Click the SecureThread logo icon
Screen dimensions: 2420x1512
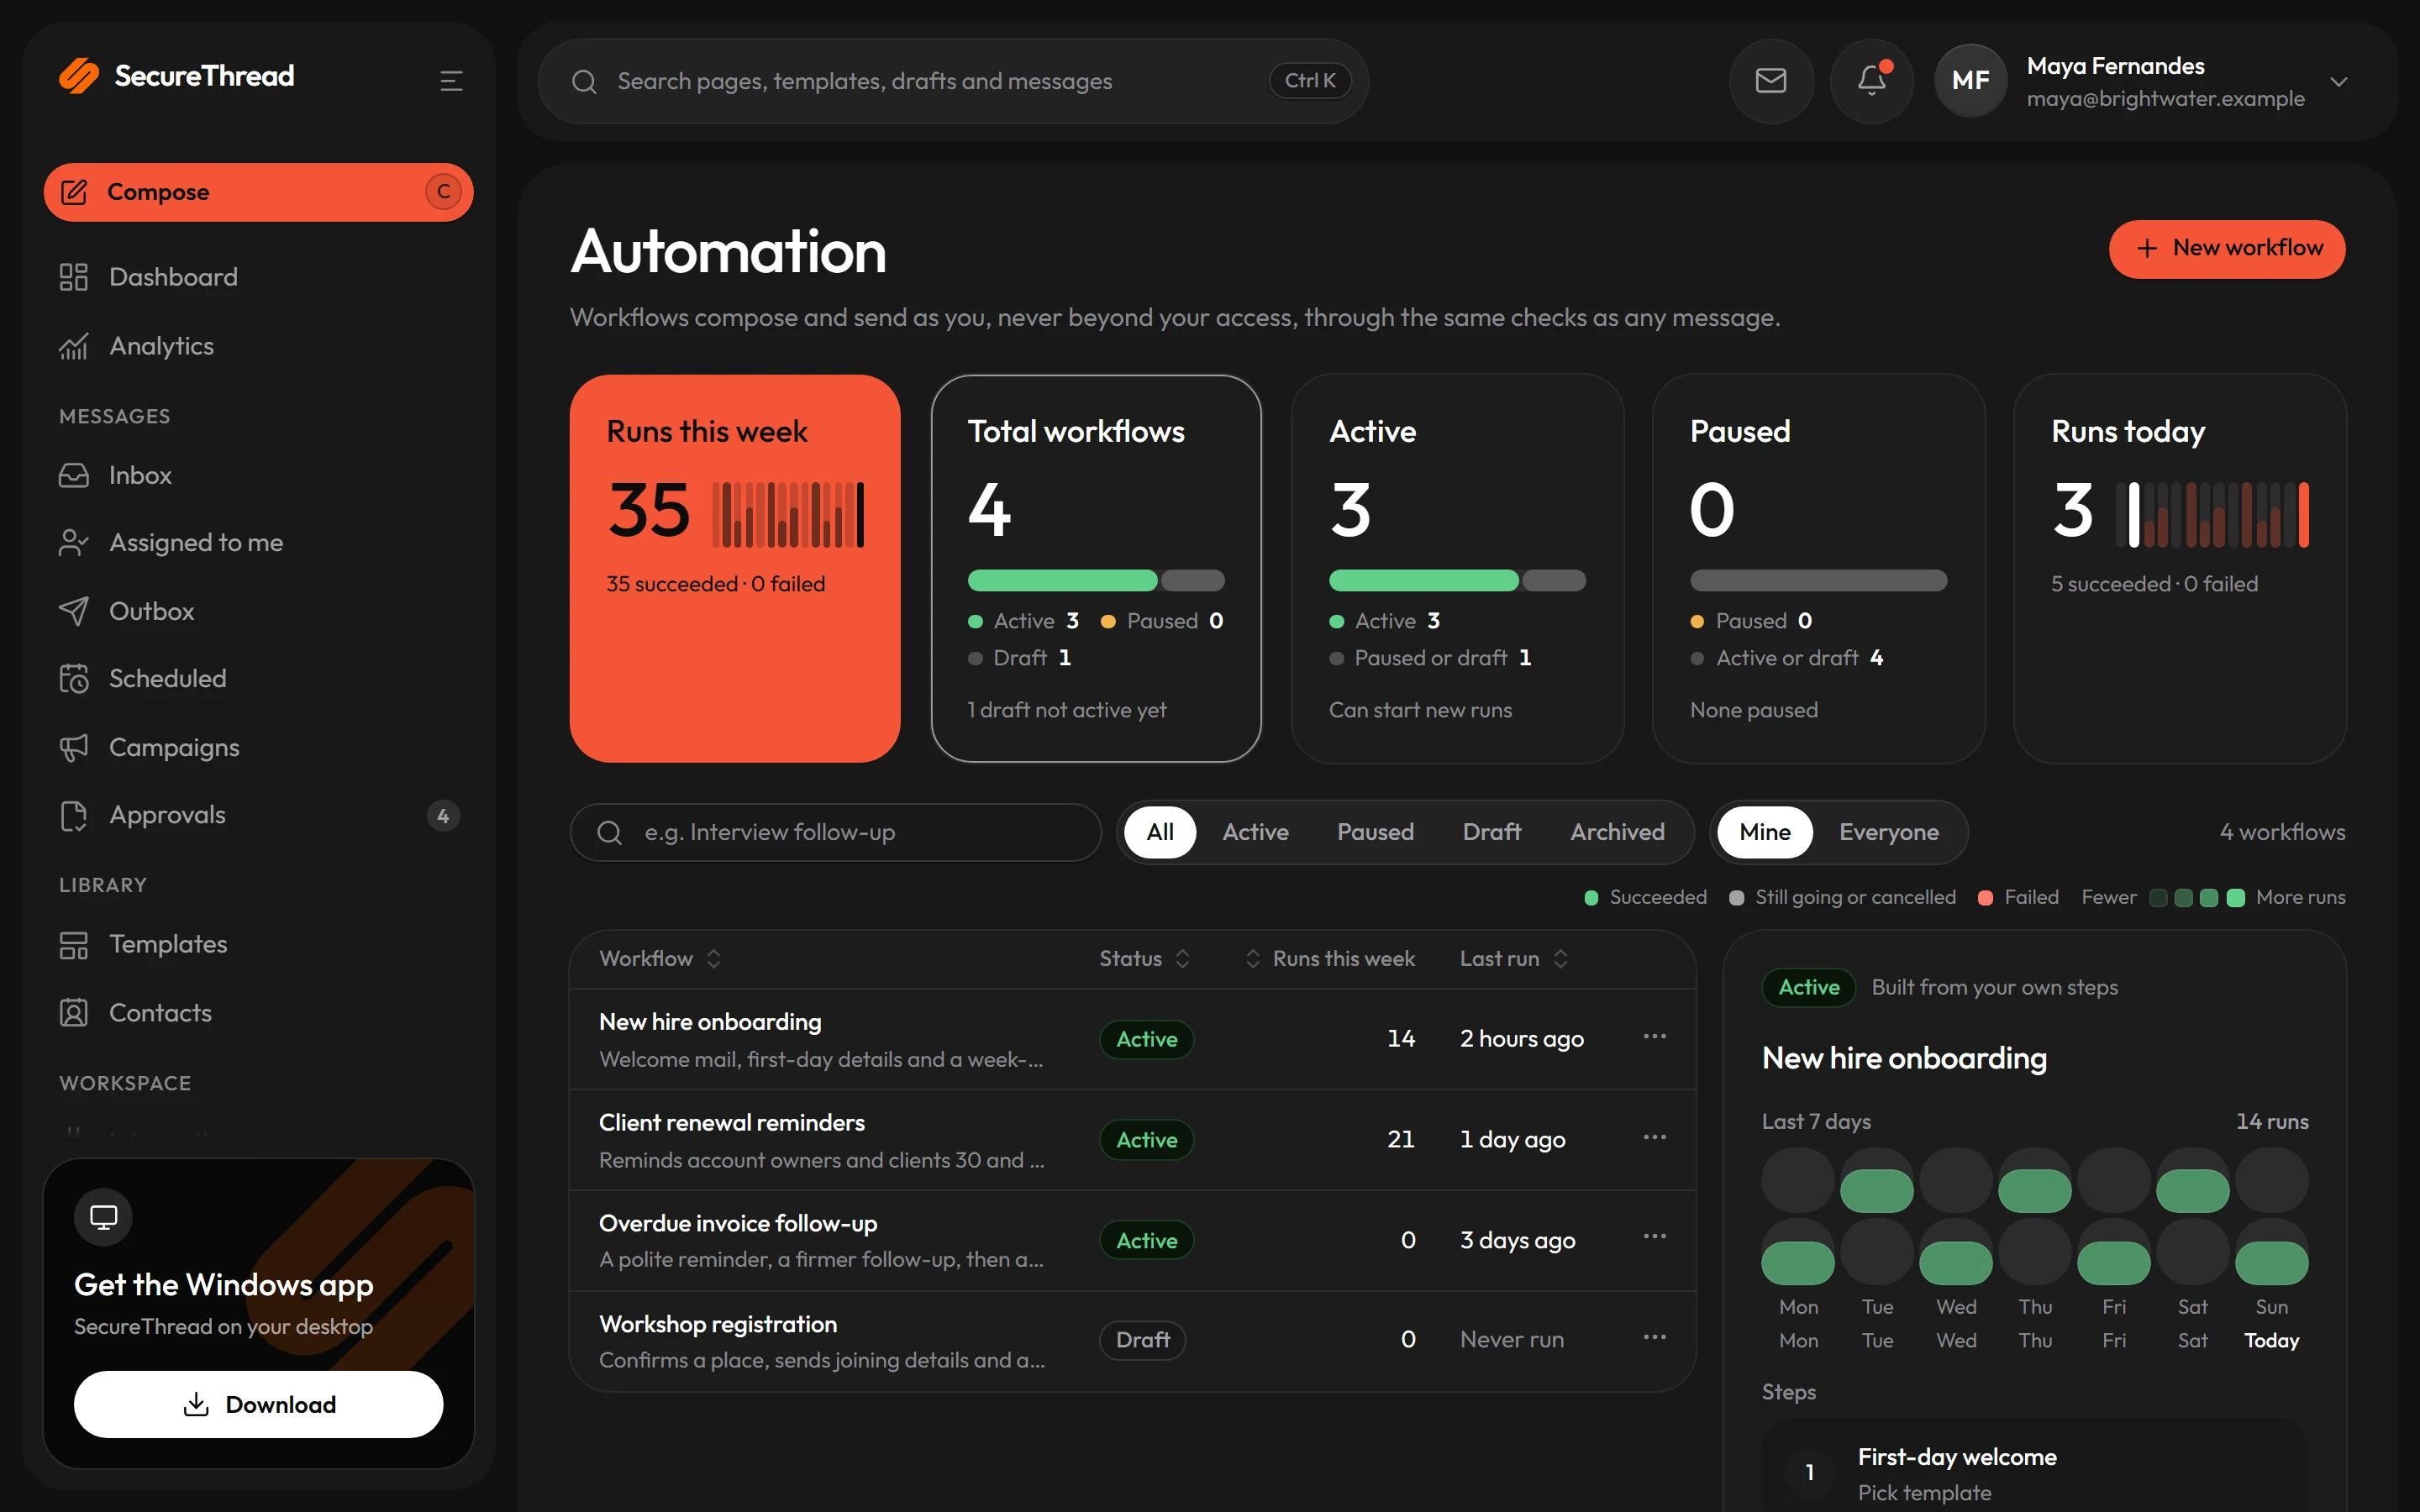point(79,76)
